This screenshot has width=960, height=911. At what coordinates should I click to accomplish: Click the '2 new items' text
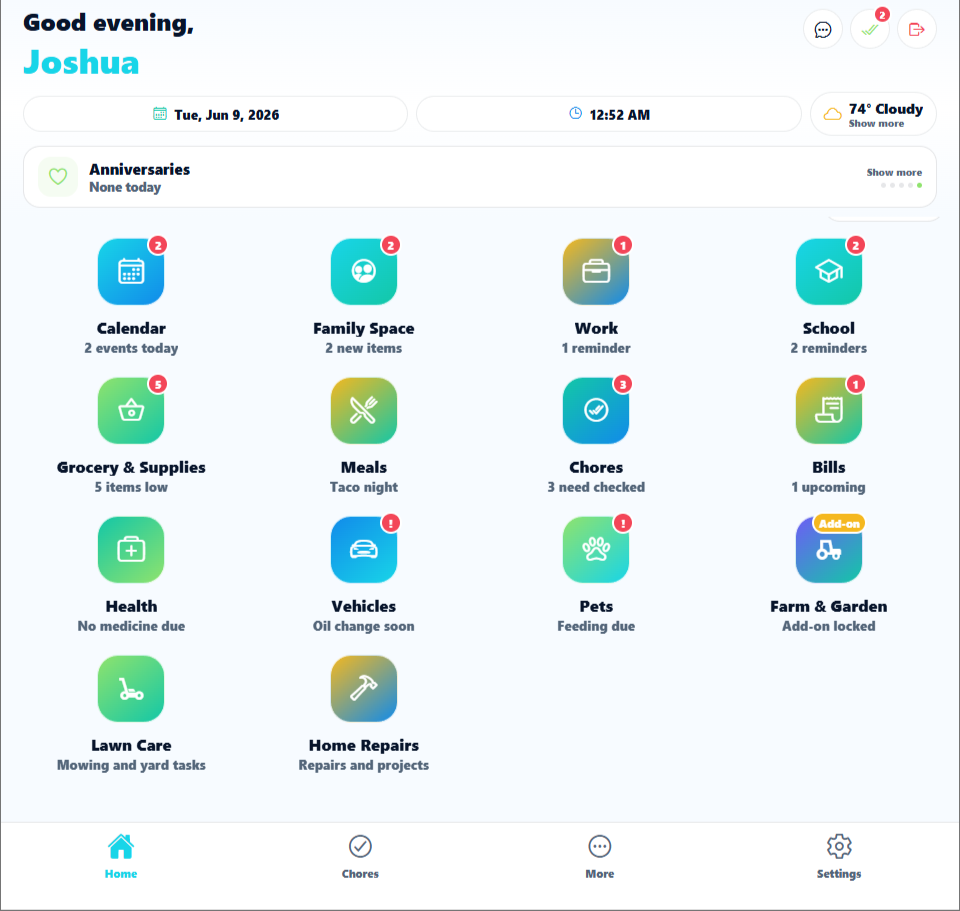(x=364, y=348)
